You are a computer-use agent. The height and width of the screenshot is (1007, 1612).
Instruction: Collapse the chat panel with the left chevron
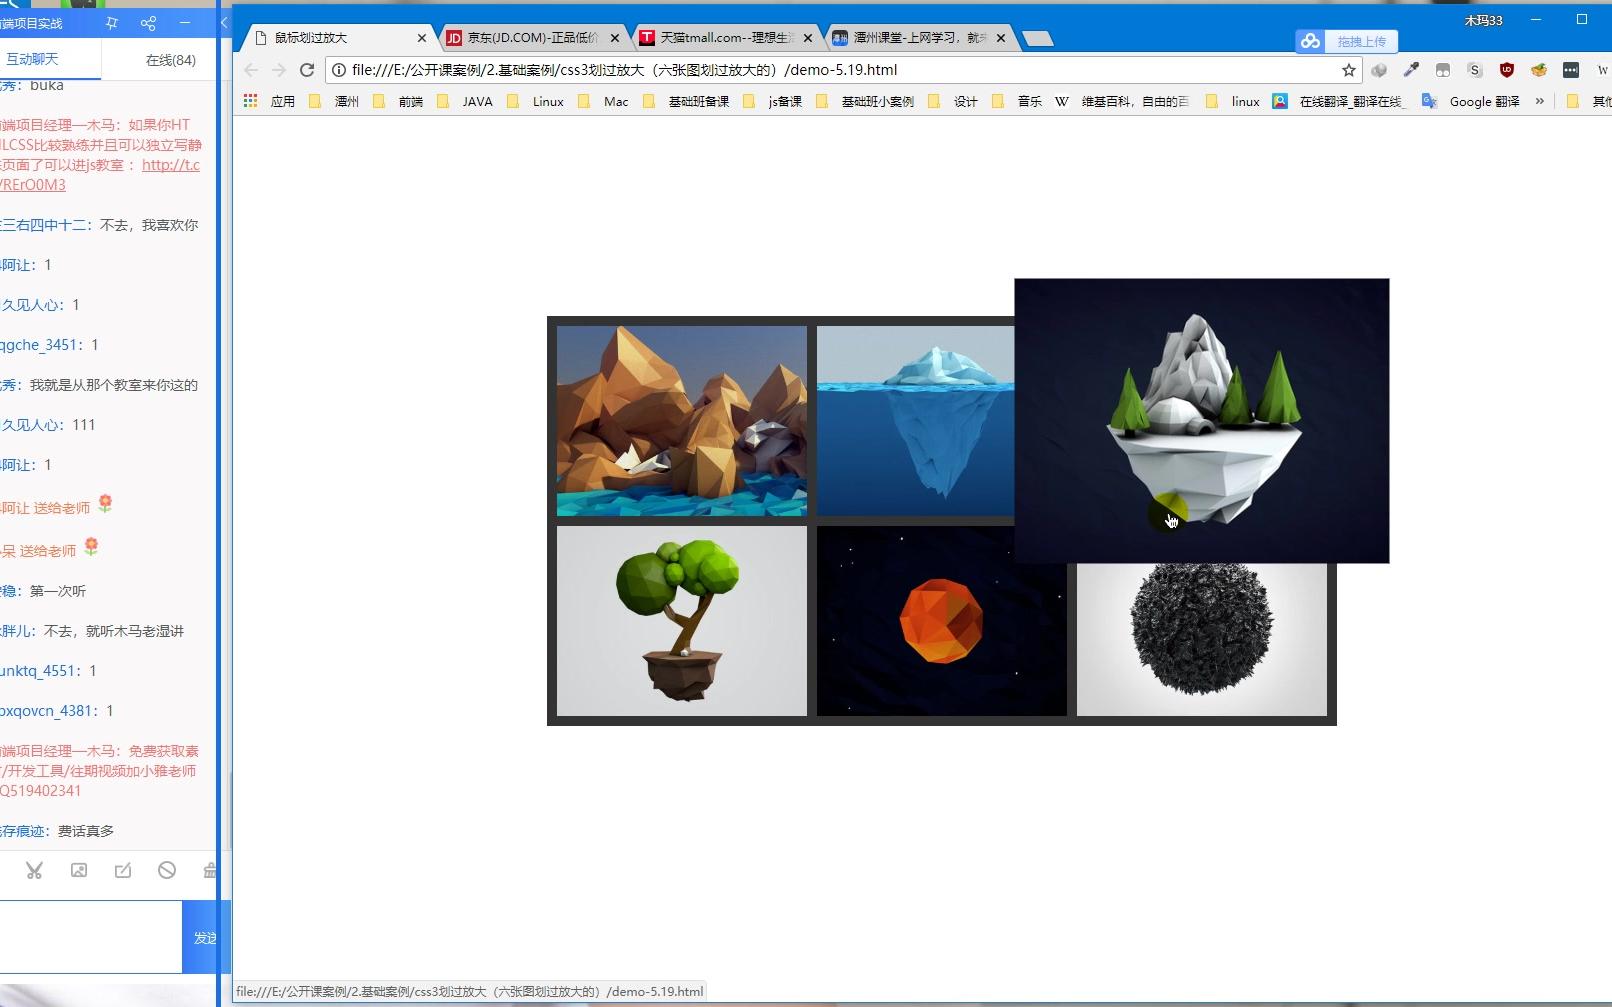[x=224, y=22]
